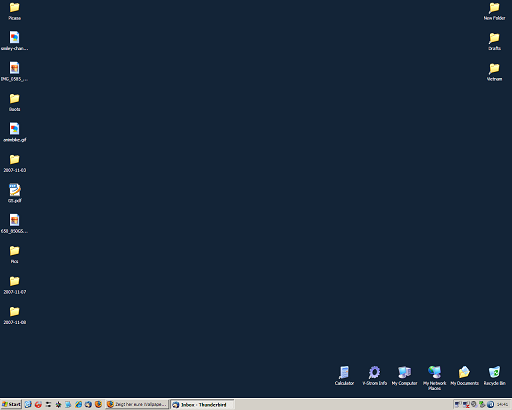The height and width of the screenshot is (410, 512).
Task: Click the system tray clock
Action: 502,405
